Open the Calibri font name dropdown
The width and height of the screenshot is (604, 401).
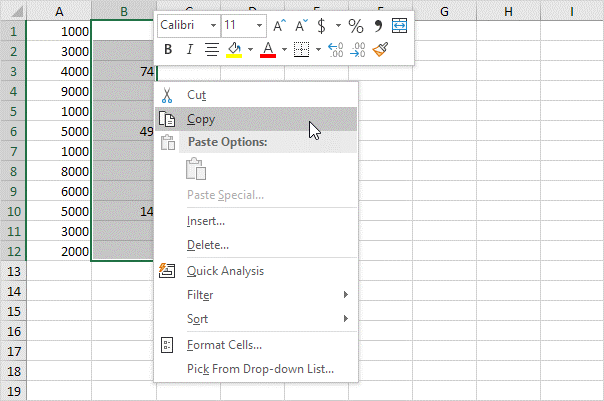coord(212,25)
